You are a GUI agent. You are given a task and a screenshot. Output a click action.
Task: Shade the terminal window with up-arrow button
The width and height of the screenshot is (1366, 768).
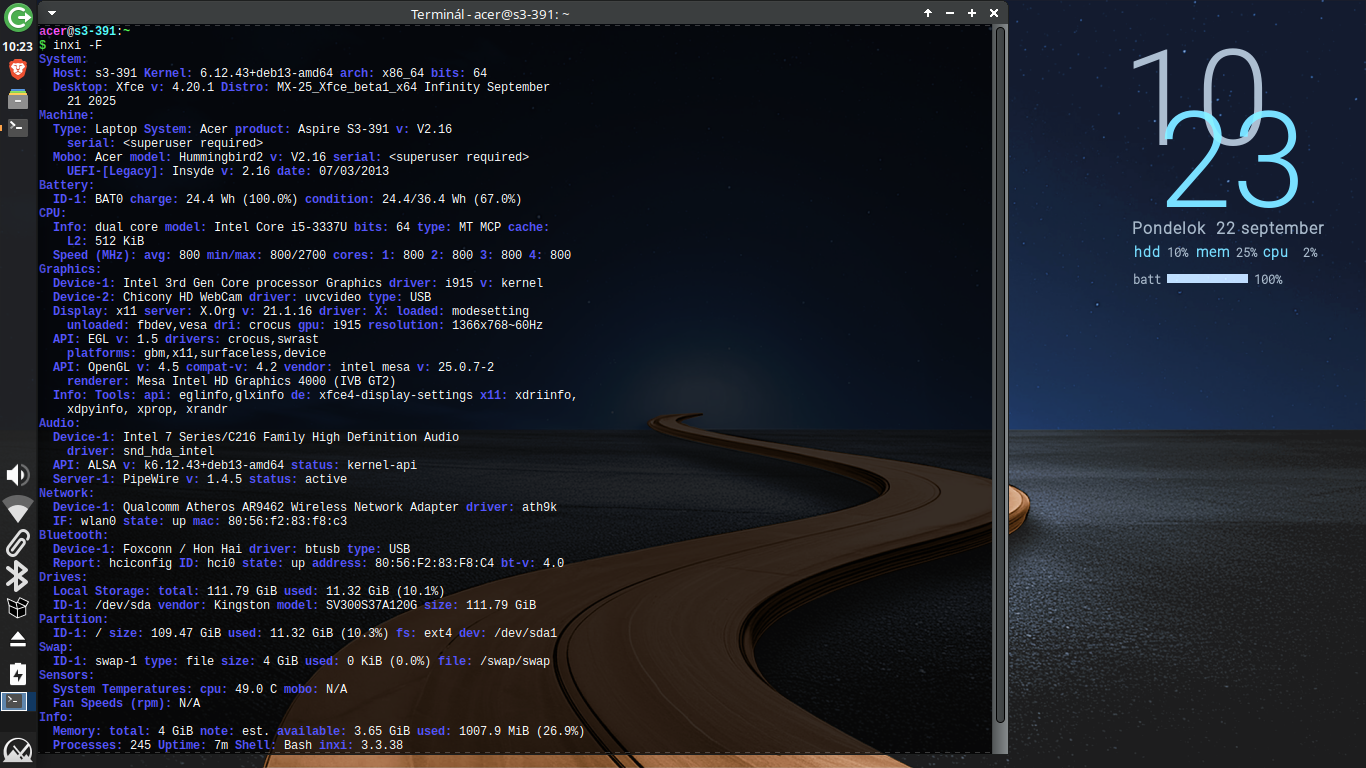click(928, 13)
